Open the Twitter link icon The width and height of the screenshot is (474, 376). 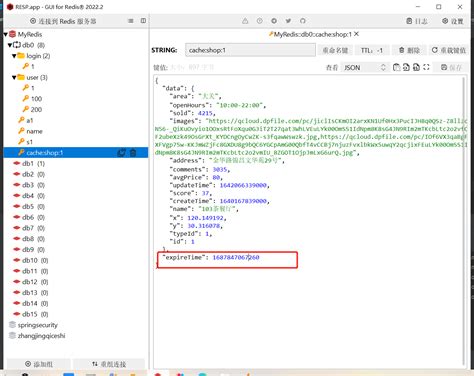click(x=288, y=21)
